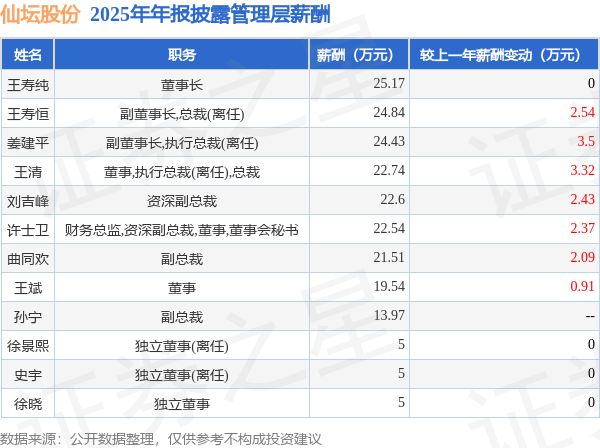Click the salary value 22.6
The width and height of the screenshot is (600, 448).
tap(393, 200)
